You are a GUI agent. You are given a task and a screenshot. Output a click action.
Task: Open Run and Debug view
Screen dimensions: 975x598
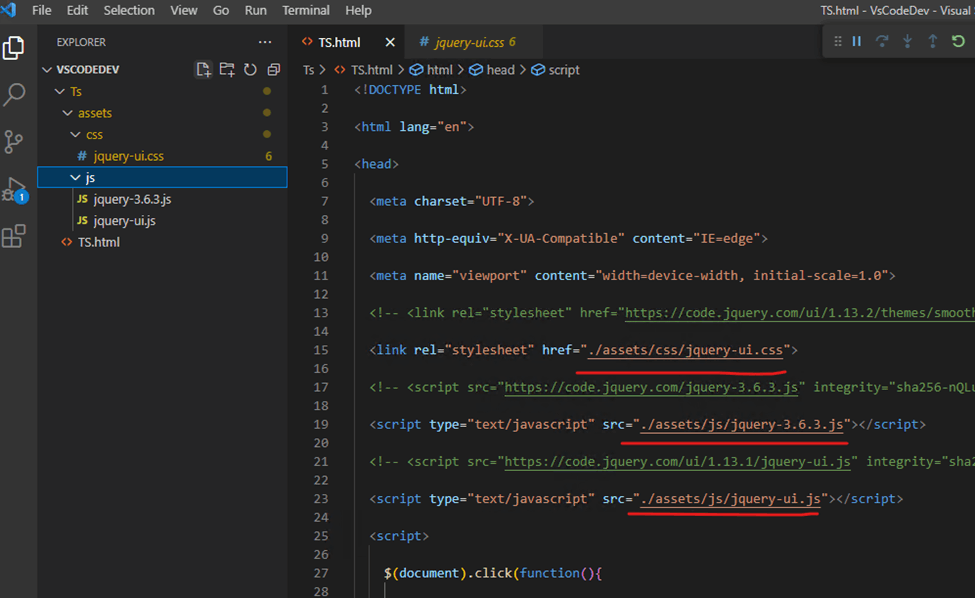(x=14, y=189)
